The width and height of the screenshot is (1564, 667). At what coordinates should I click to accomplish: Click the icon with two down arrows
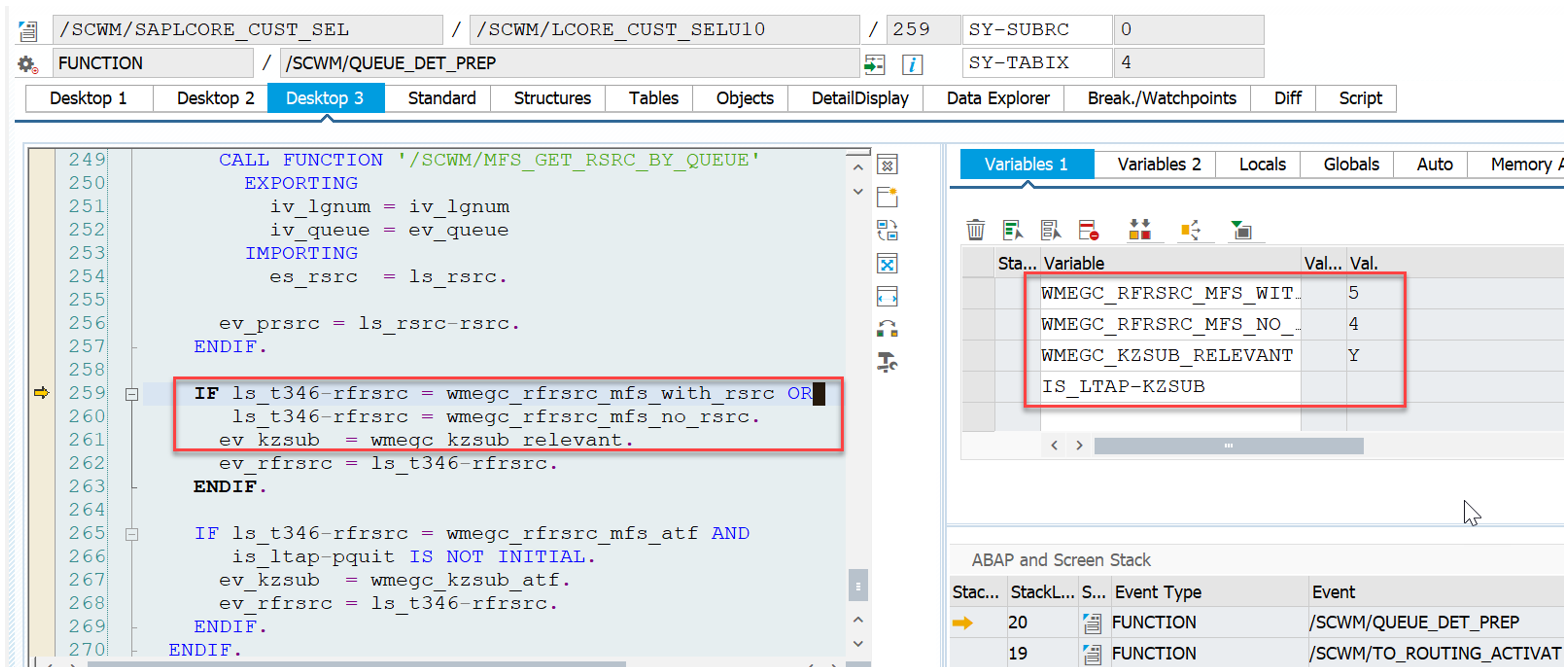tap(1140, 230)
